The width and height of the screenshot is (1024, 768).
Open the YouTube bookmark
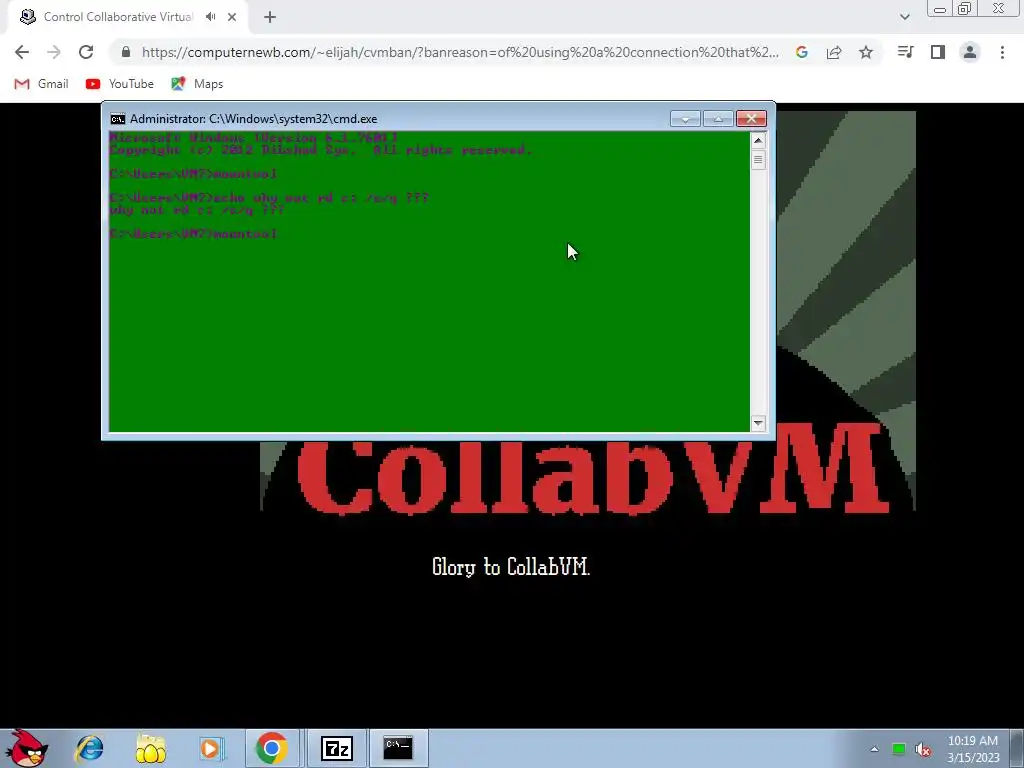120,84
